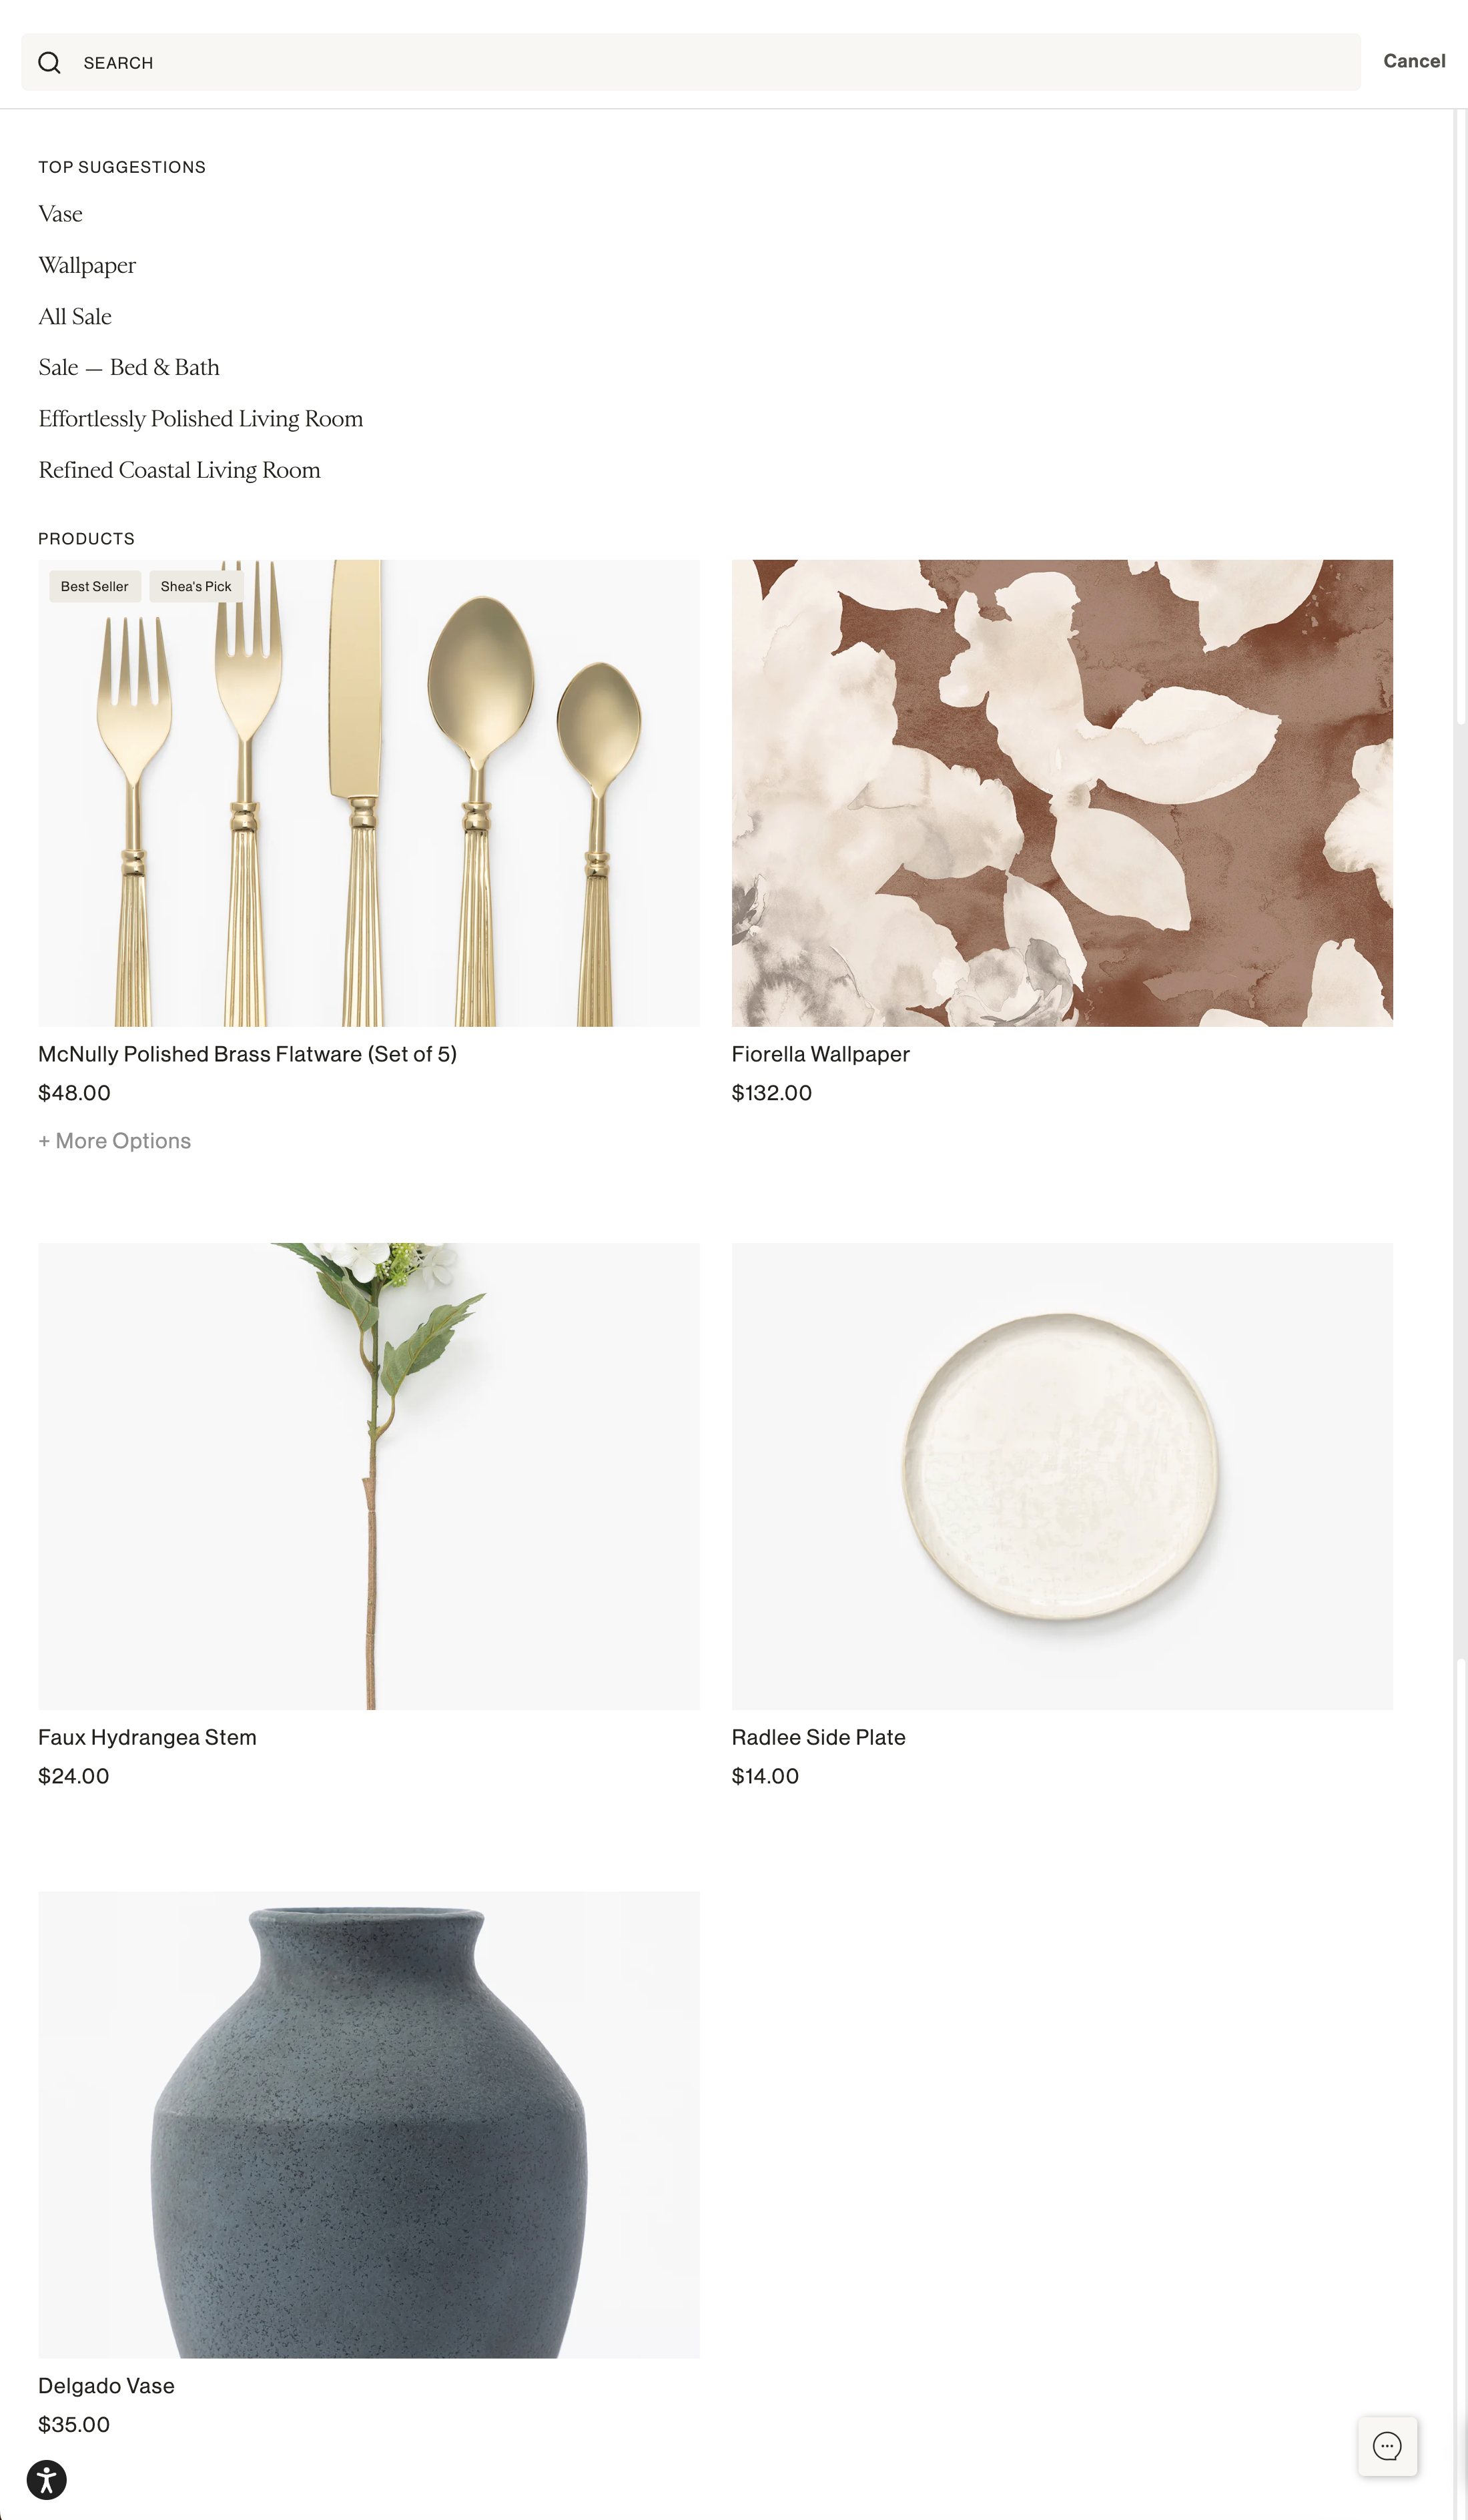View the Faux Hydrangea Stem image

(369, 1476)
